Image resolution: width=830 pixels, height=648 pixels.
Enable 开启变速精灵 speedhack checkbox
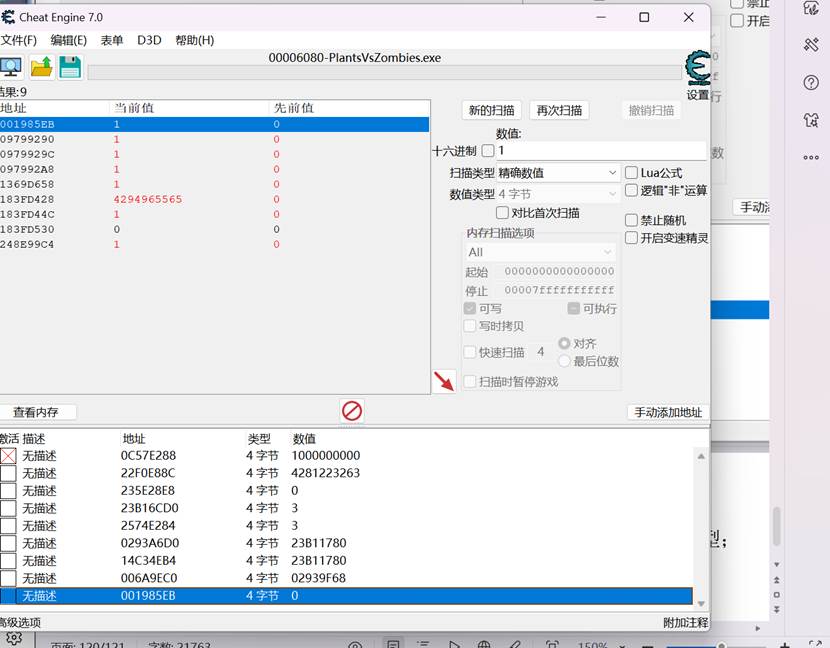pos(631,238)
